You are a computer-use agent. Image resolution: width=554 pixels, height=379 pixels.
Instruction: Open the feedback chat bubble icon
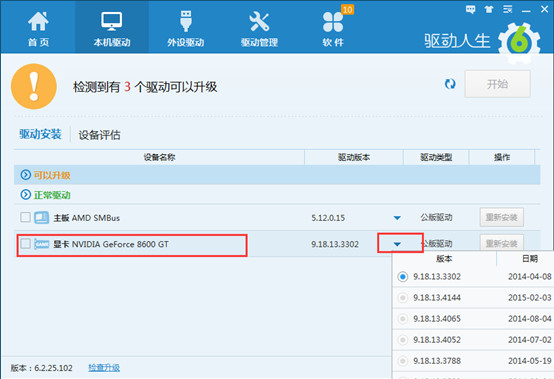[470, 10]
